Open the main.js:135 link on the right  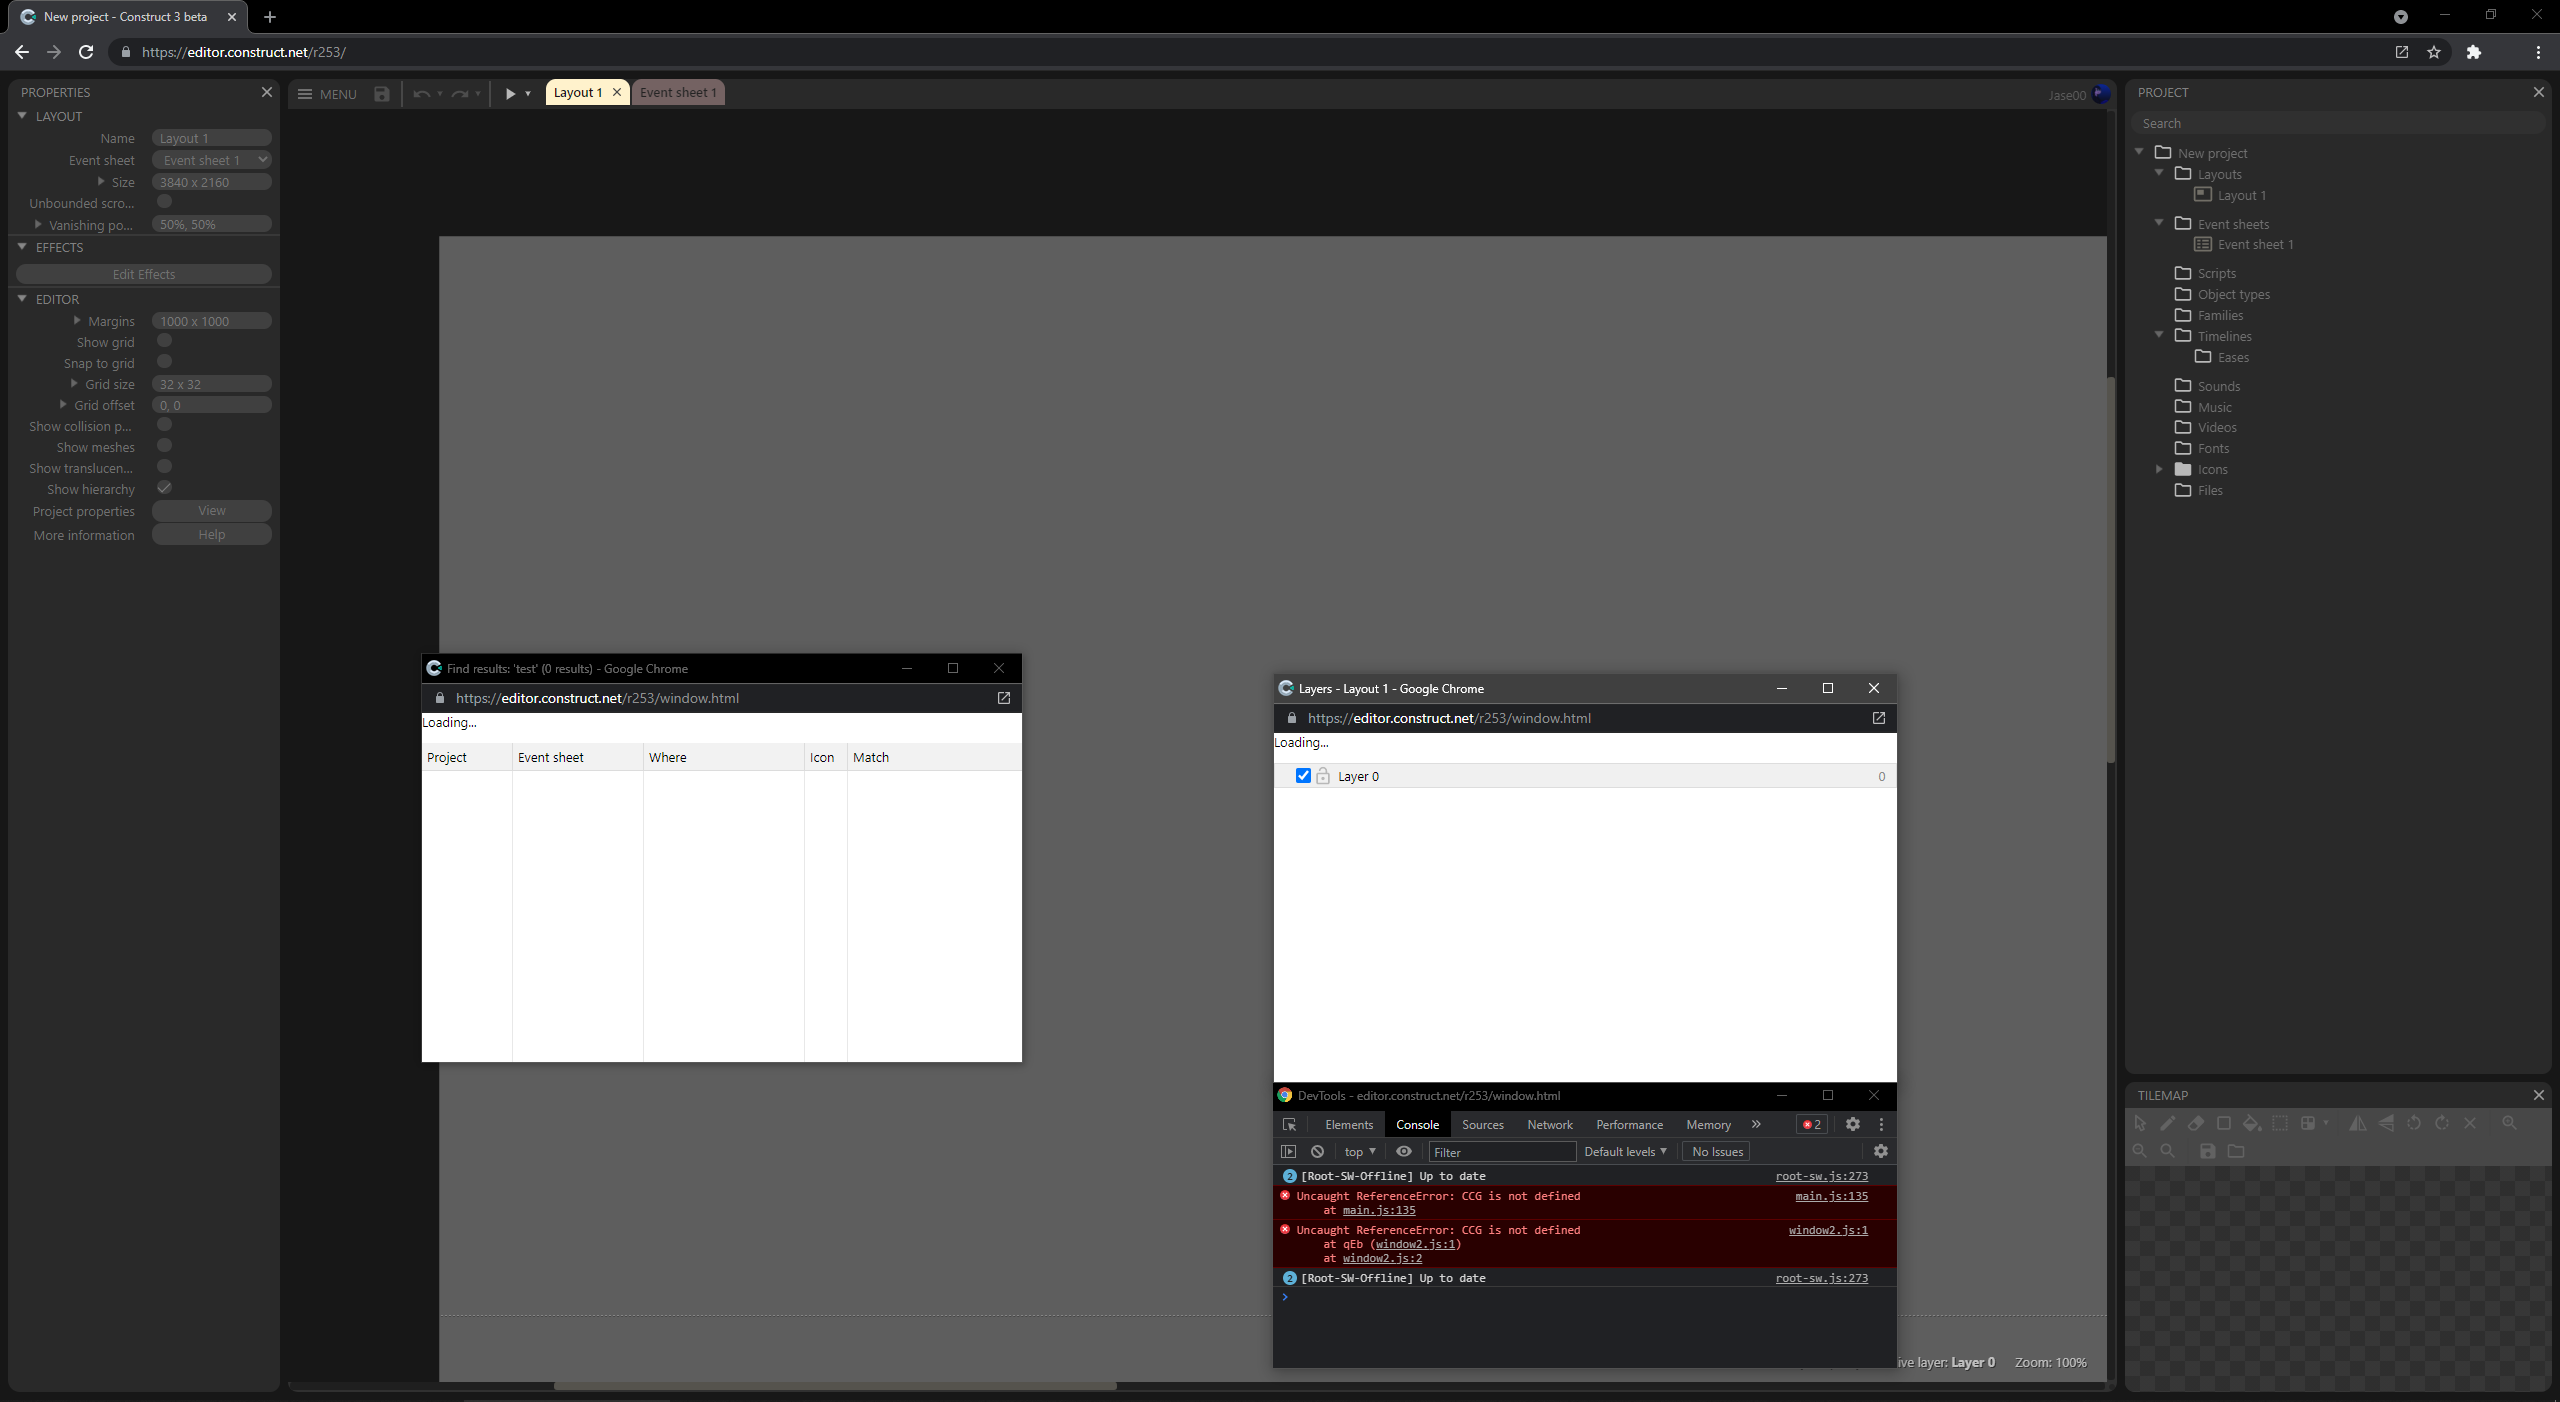click(1831, 1196)
